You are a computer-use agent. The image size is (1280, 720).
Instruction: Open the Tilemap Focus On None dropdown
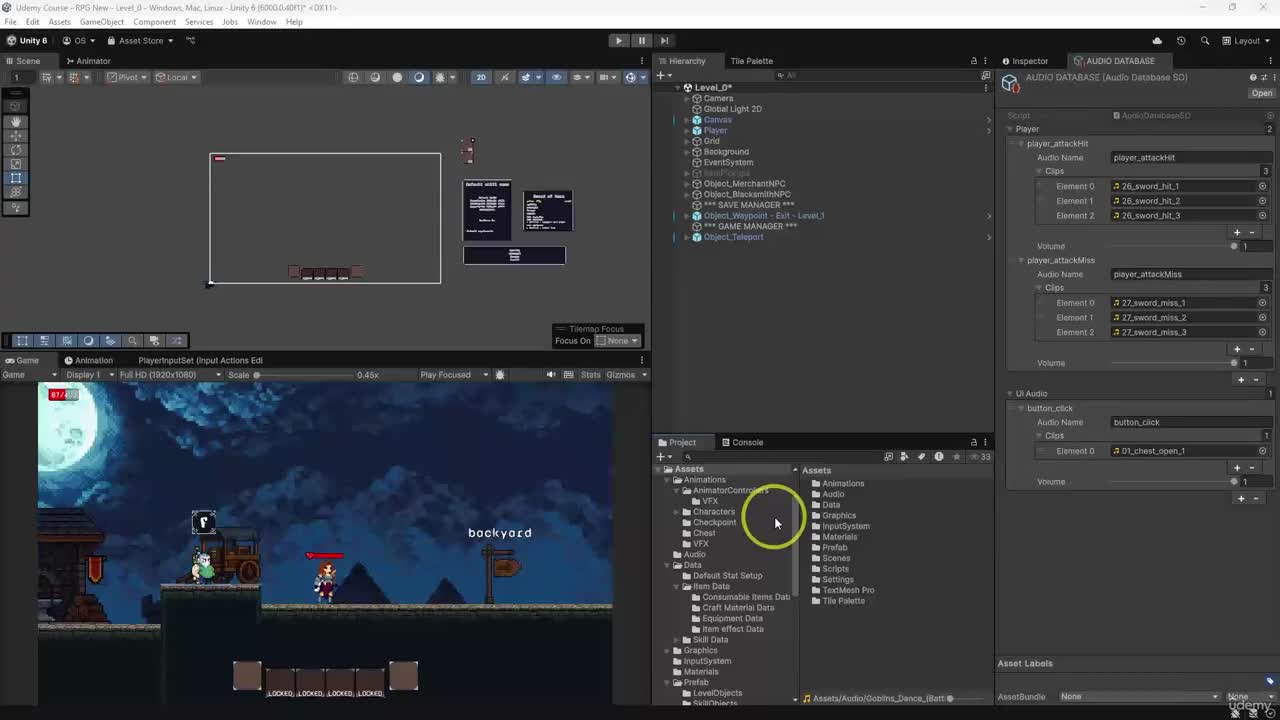click(x=617, y=341)
